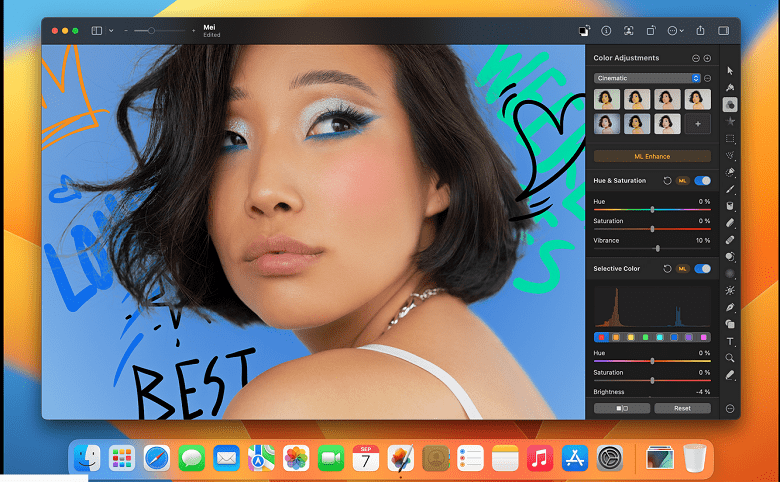The height and width of the screenshot is (482, 780).
Task: Select the Shape tool
Action: (730, 324)
